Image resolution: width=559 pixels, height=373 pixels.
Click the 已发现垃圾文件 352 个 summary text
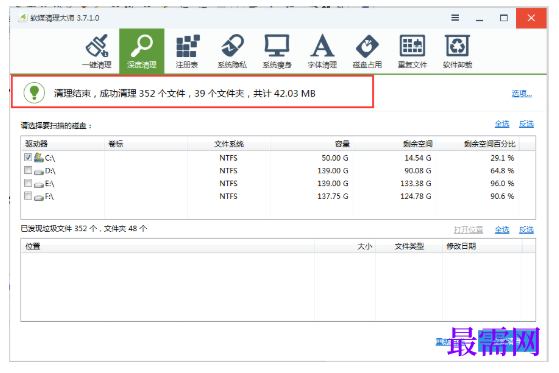tap(84, 229)
